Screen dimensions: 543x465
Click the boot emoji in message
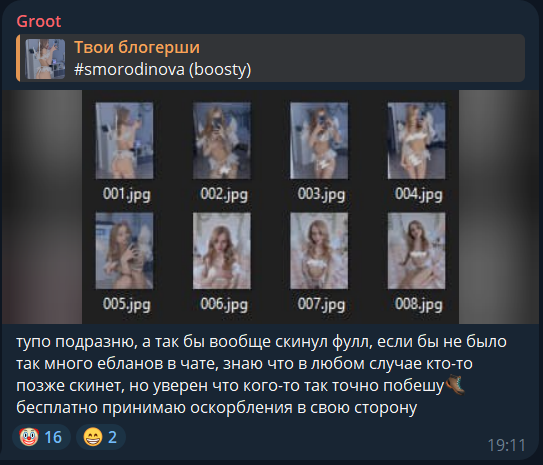pyautogui.click(x=455, y=385)
